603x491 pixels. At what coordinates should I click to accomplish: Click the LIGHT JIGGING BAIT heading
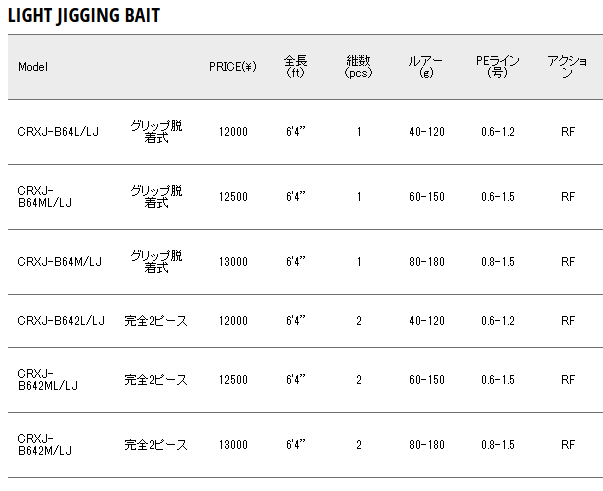83,16
